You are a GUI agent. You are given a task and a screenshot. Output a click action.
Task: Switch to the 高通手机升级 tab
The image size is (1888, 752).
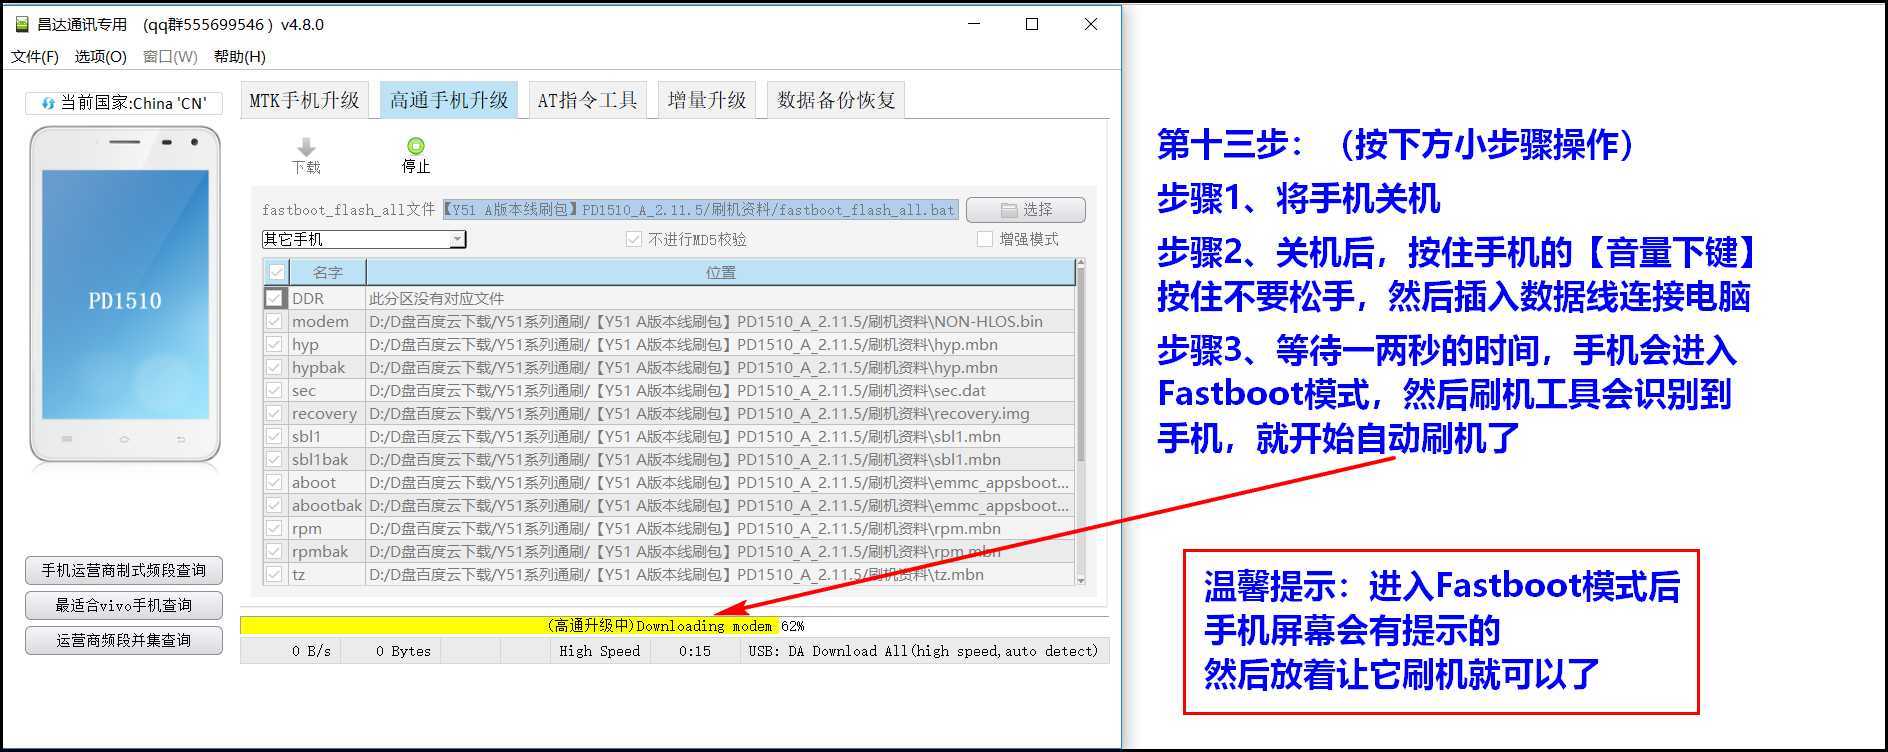pyautogui.click(x=449, y=100)
